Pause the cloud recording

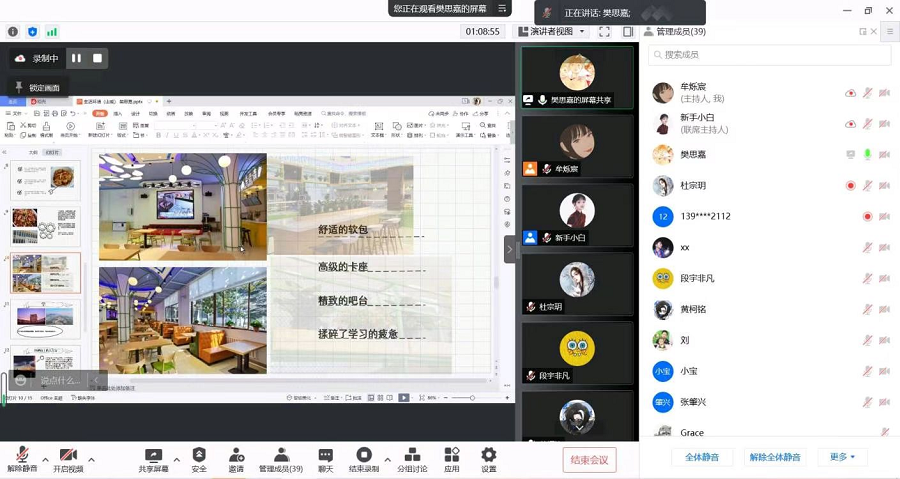pos(76,58)
